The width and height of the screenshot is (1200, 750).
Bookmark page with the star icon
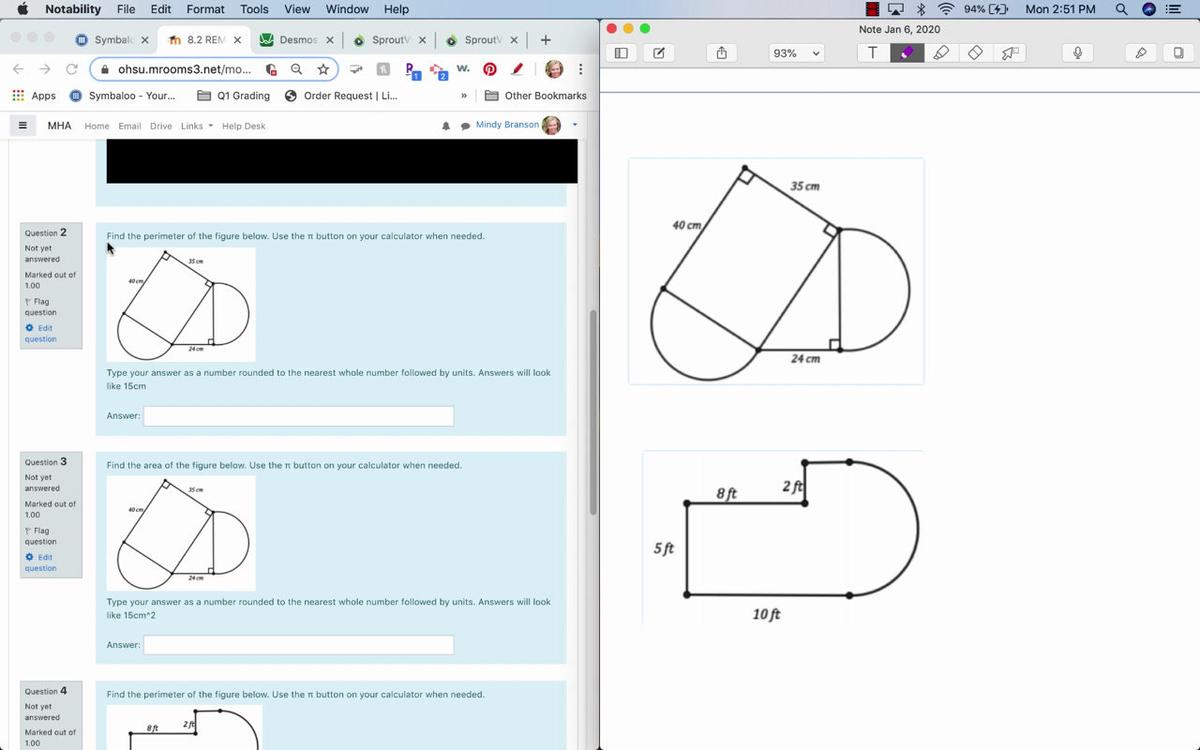coord(323,69)
